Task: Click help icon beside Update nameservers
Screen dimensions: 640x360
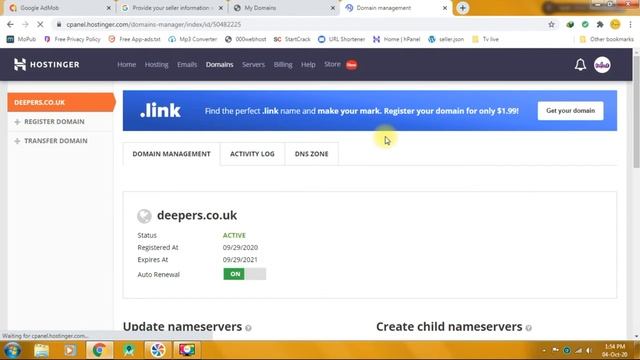Action: (x=248, y=328)
